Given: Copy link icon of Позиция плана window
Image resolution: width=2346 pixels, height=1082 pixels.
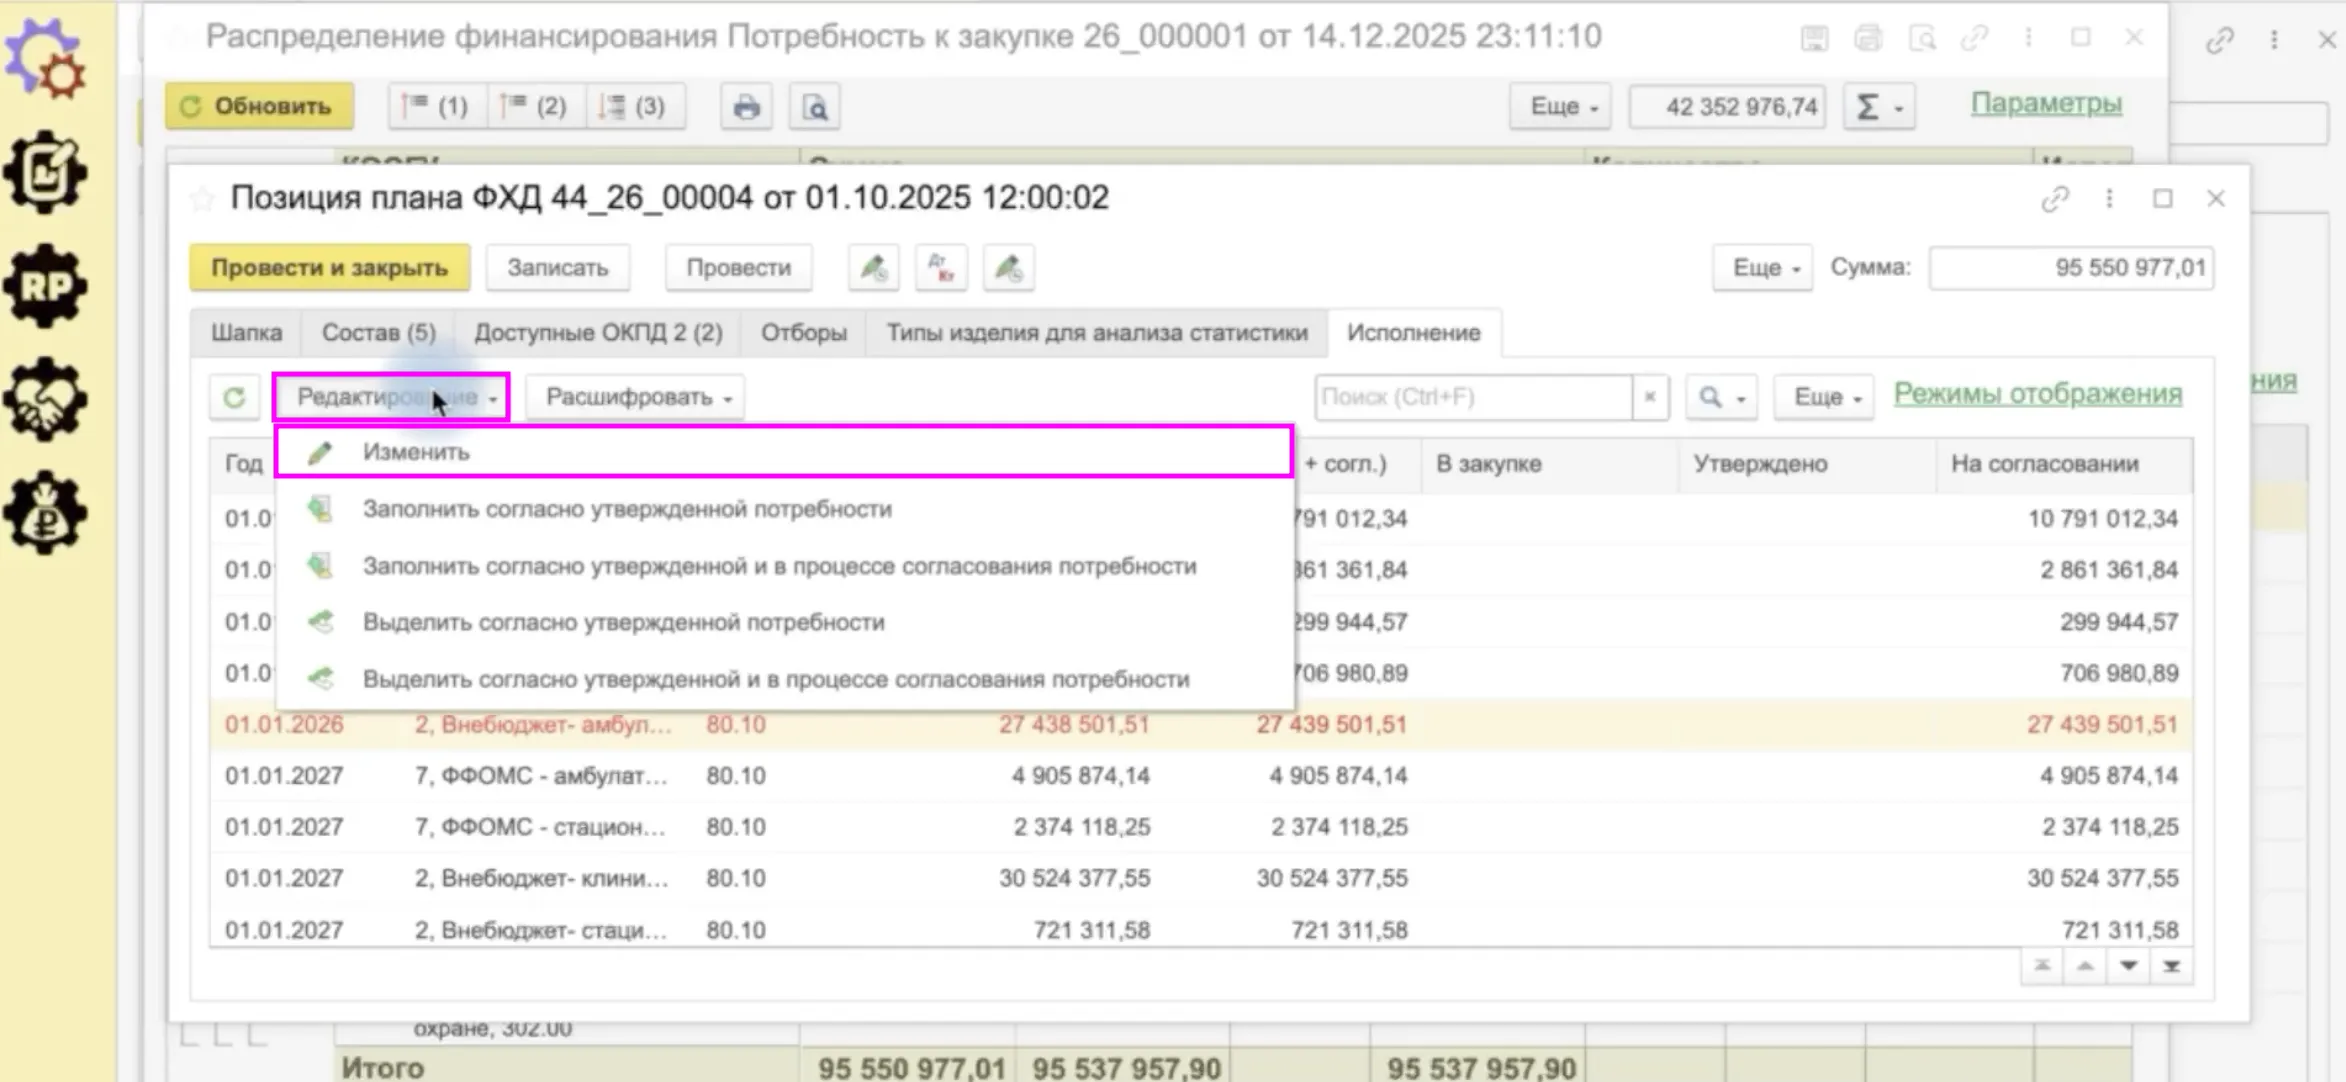Looking at the screenshot, I should click(2054, 199).
